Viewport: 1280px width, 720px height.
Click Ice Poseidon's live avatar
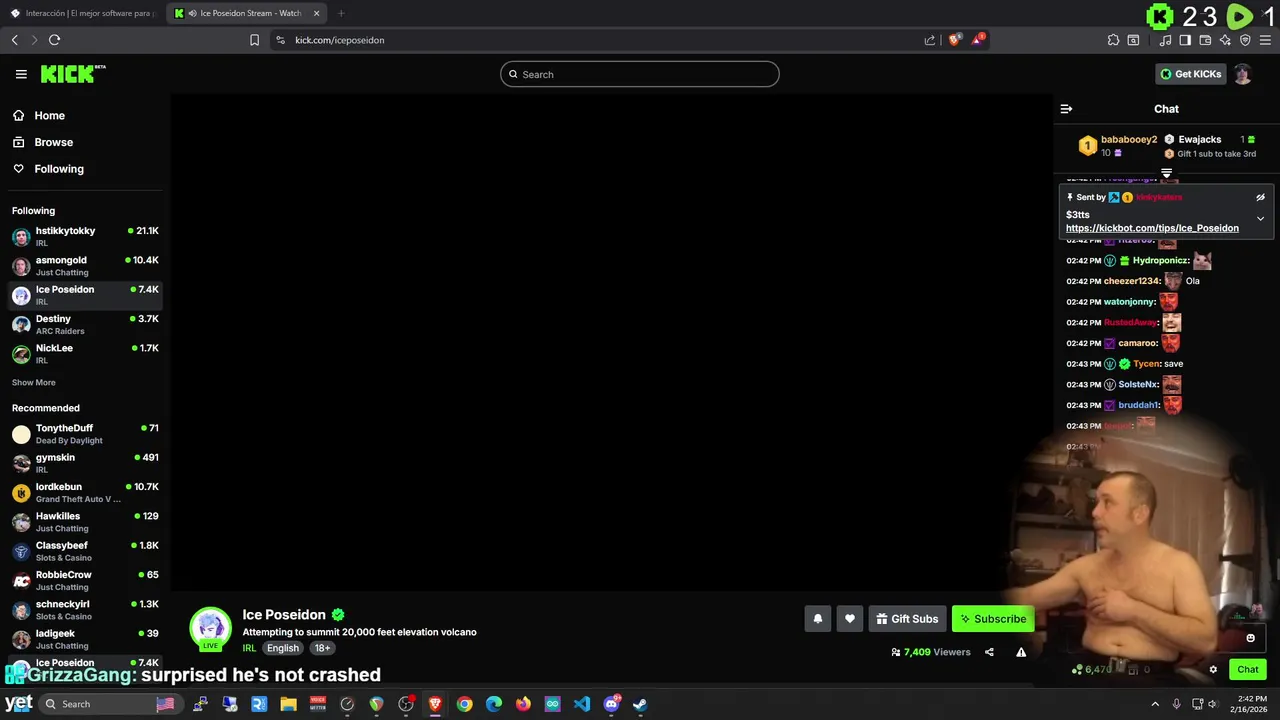pyautogui.click(x=211, y=628)
